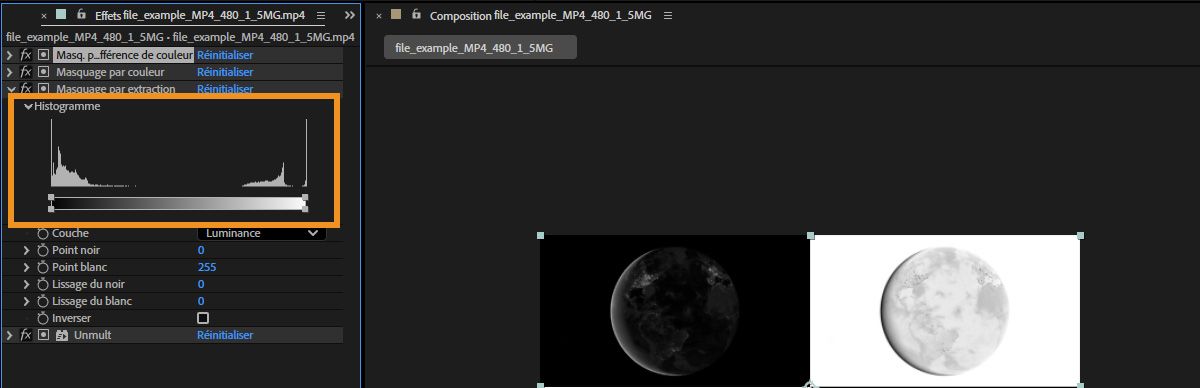Viewport: 1200px width, 388px height.
Task: Select Masquage par couleur effect name
Action: click(110, 72)
